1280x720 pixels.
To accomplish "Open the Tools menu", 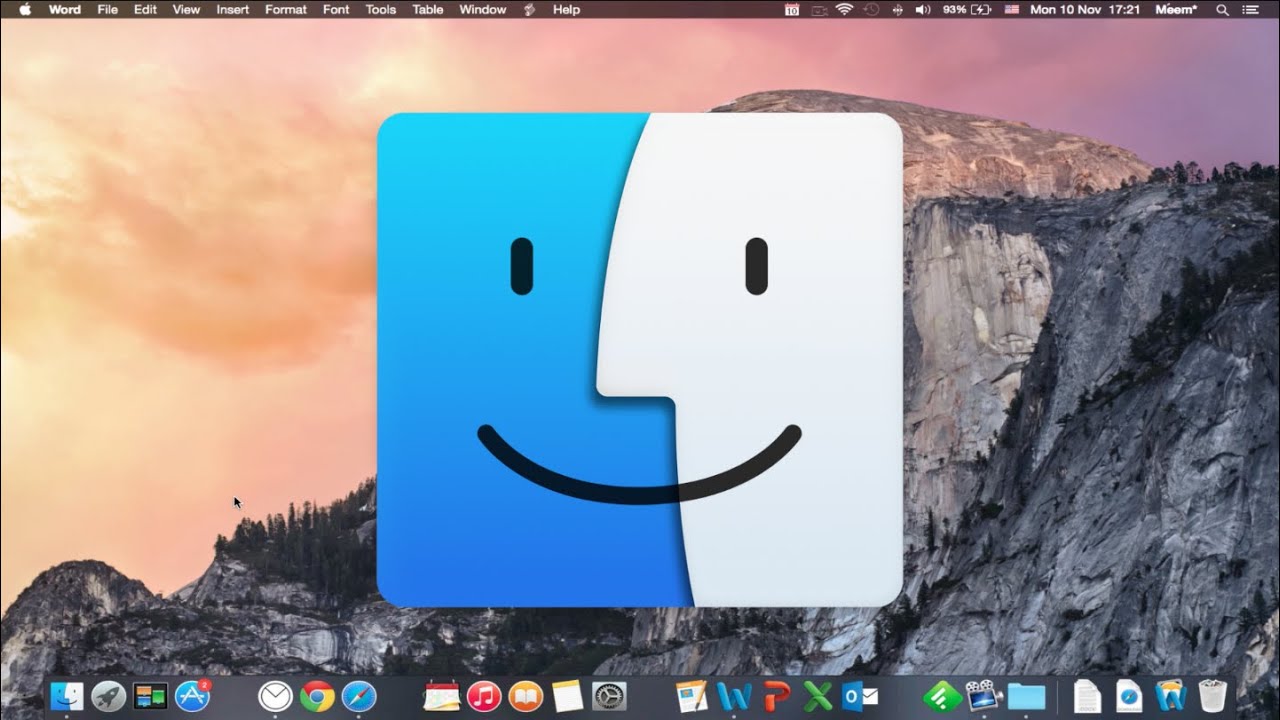I will pos(381,9).
